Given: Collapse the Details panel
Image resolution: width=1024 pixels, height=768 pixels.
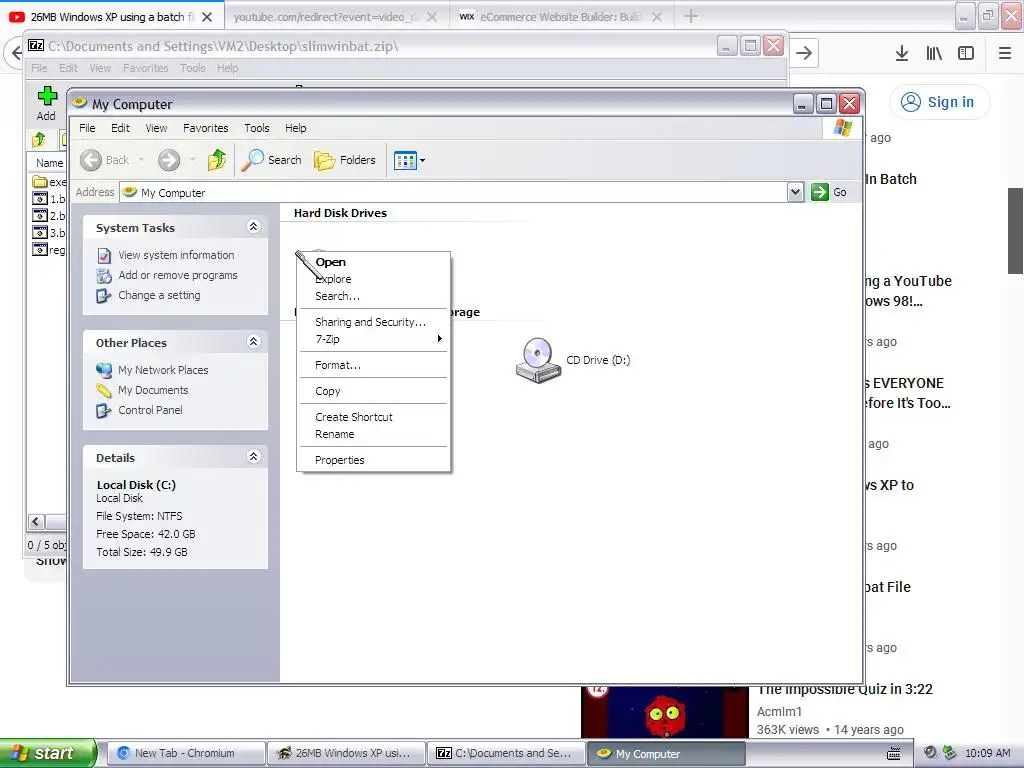Looking at the screenshot, I should 253,456.
